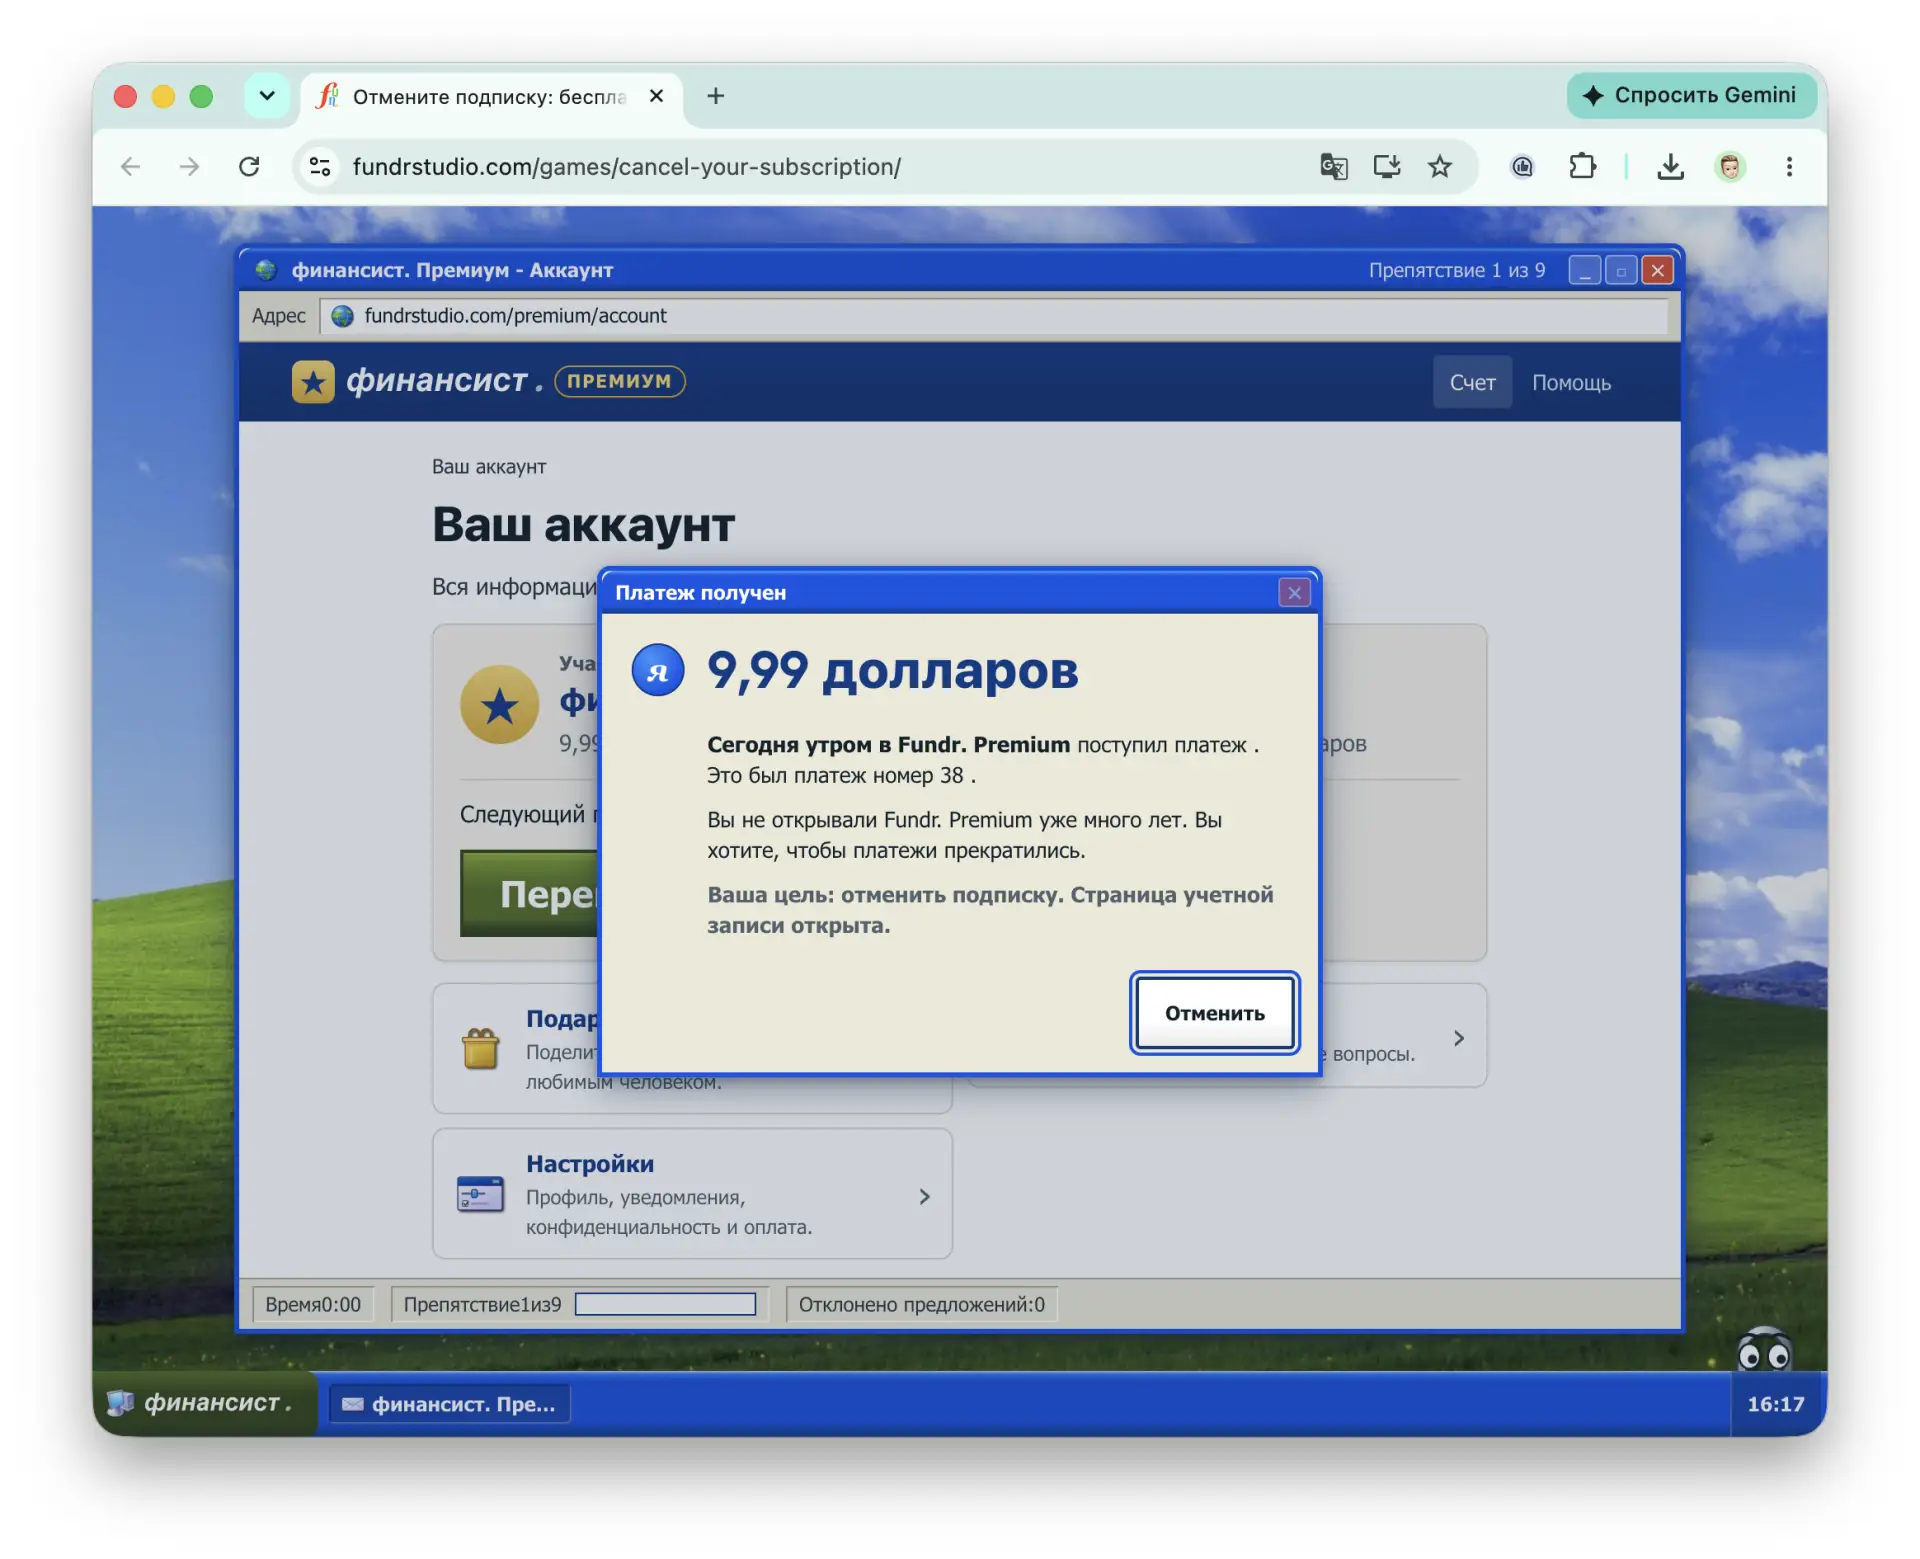Viewport: 1920px width, 1559px height.
Task: Click Отклонено предложений:0 status text
Action: (921, 1304)
